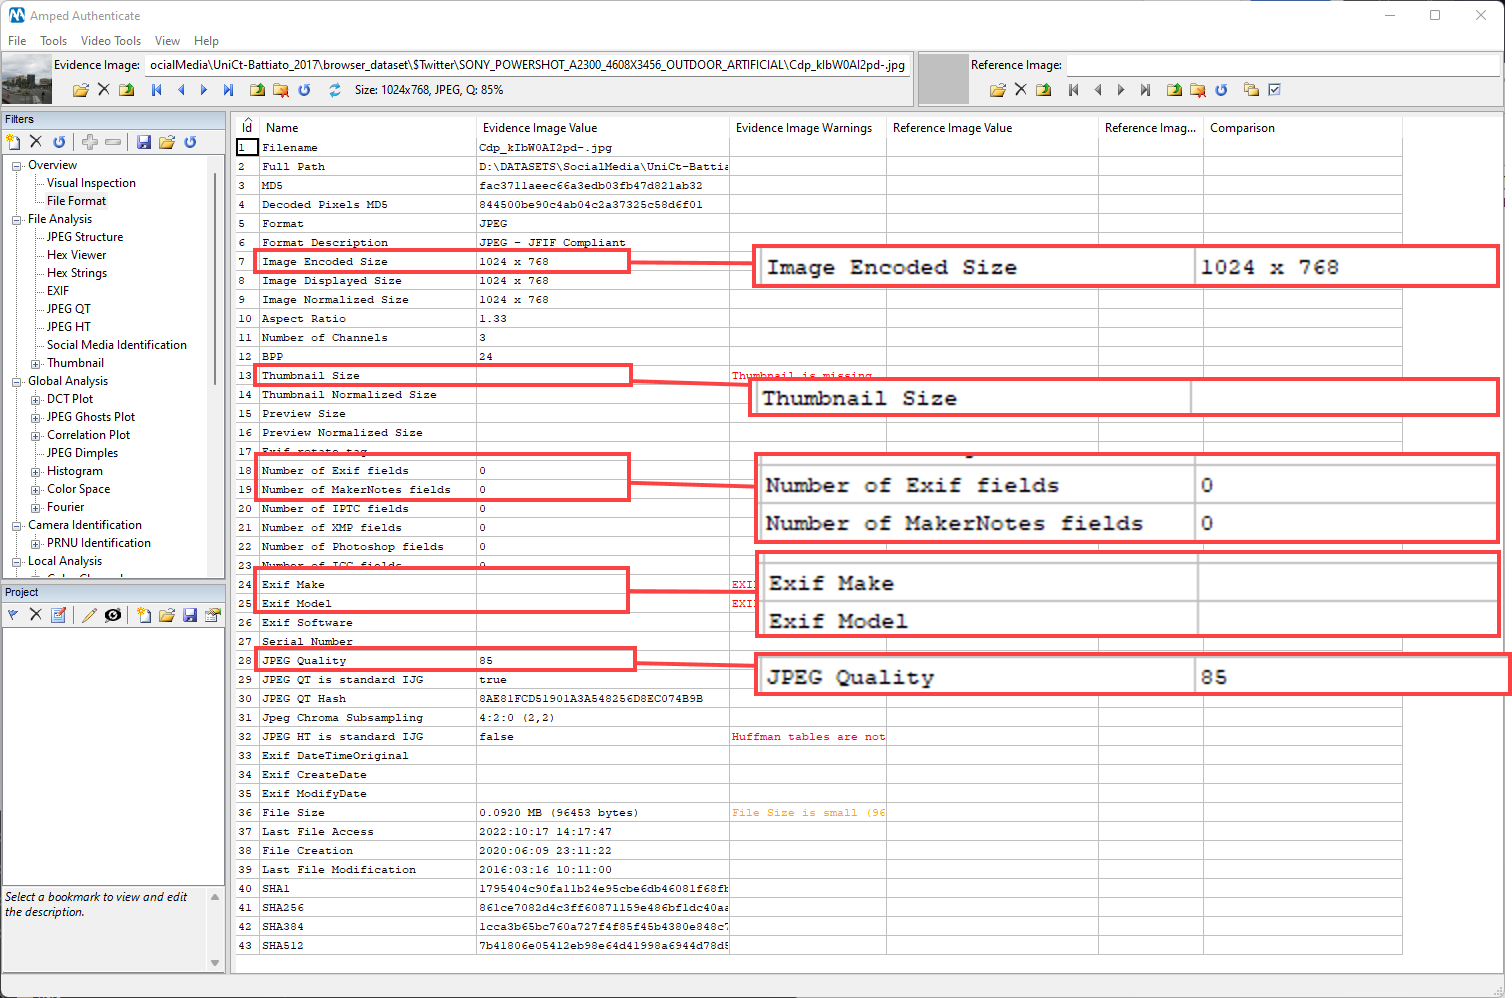Viewport: 1512px width, 998px height.
Task: Click the Reference Image path field
Action: (x=1280, y=64)
